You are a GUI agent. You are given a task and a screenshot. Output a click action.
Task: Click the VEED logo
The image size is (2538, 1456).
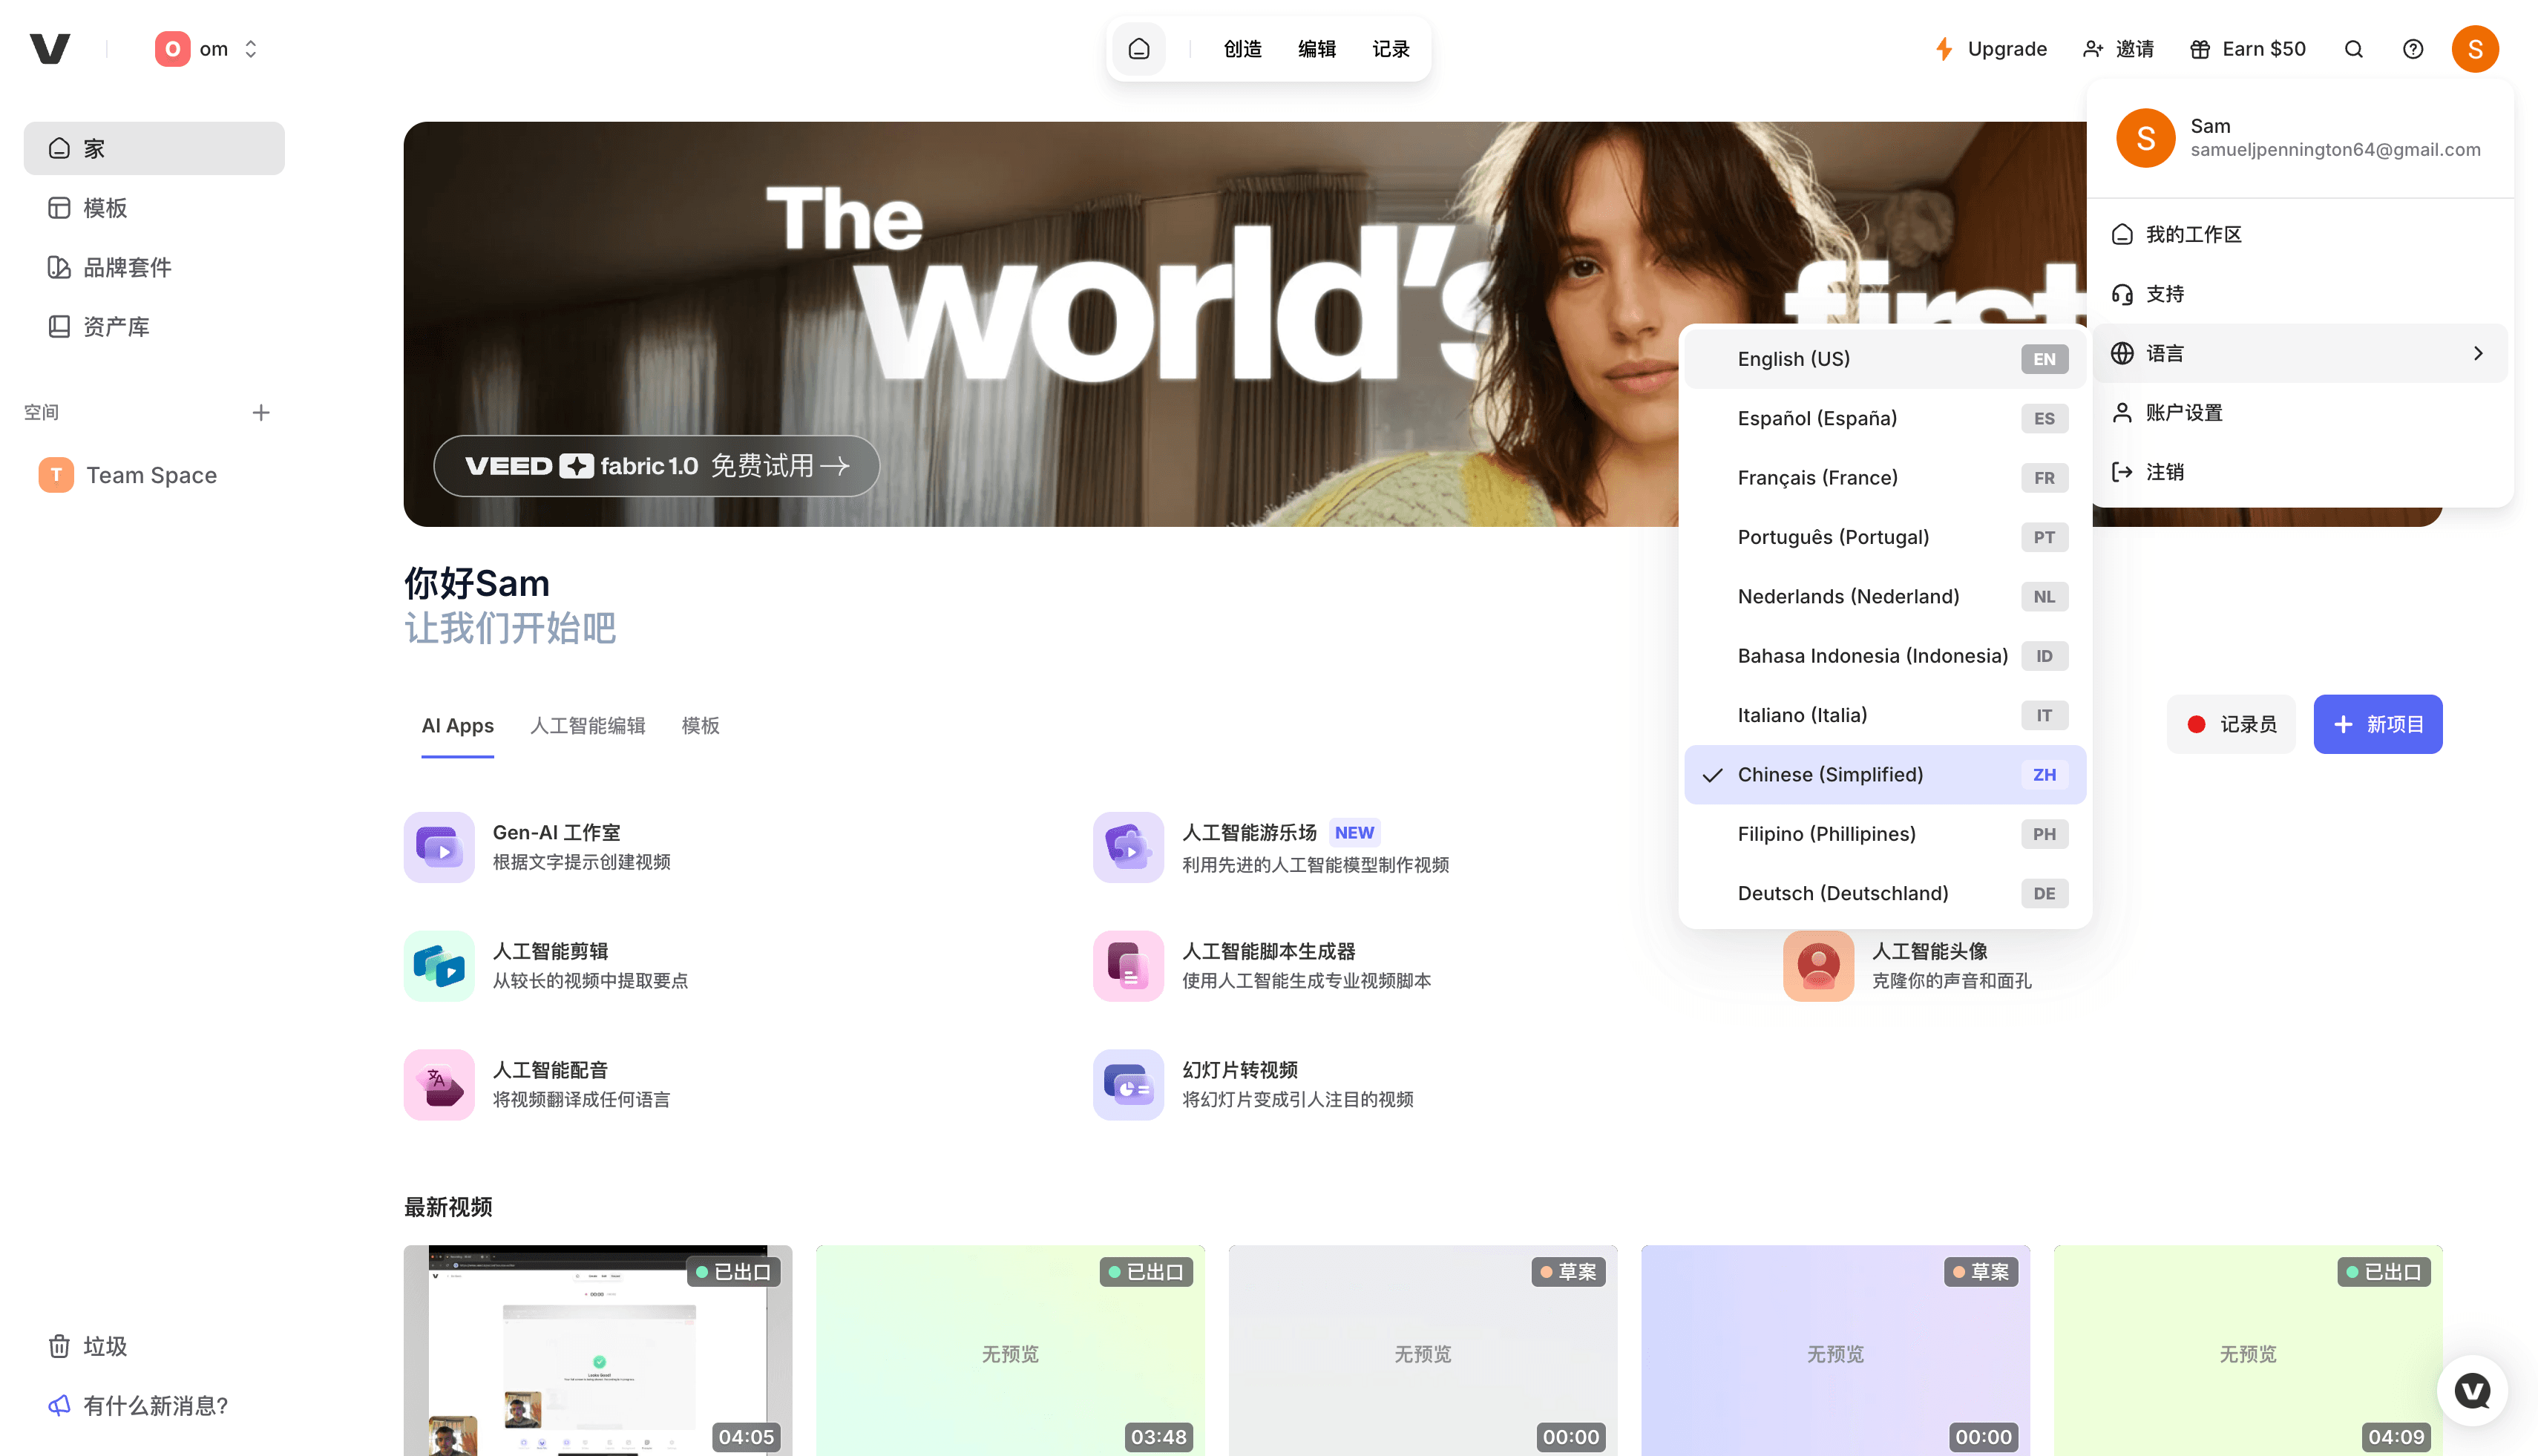click(50, 48)
